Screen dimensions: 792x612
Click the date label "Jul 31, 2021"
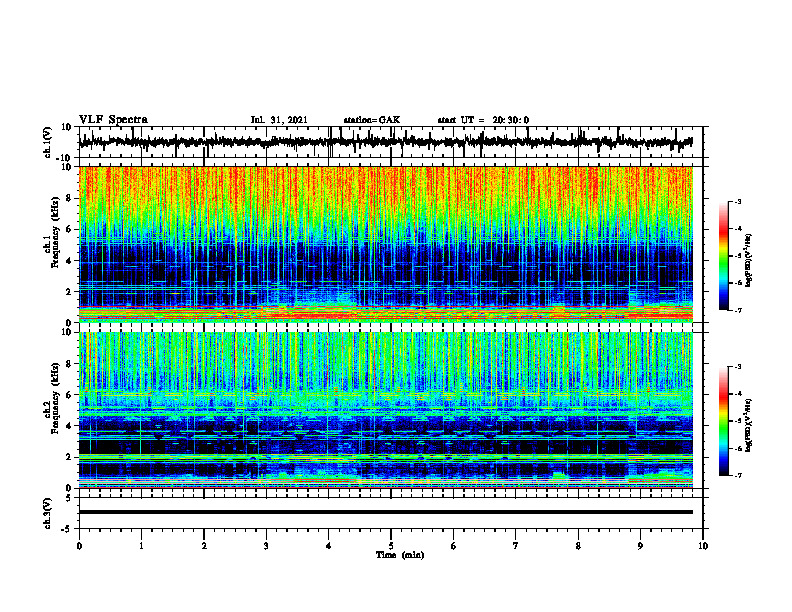279,120
